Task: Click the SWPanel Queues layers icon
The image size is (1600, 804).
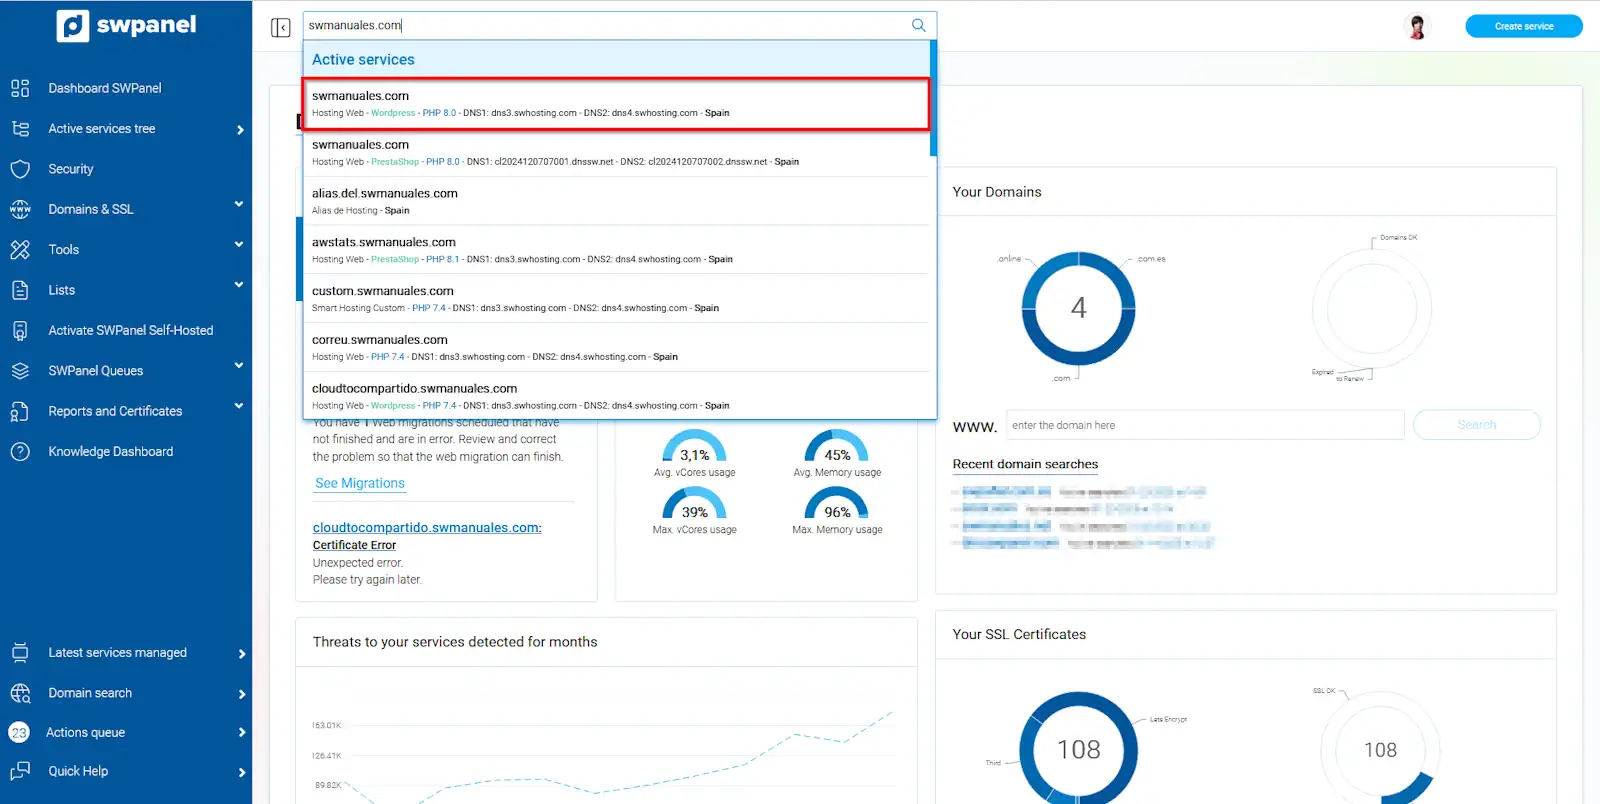Action: pyautogui.click(x=20, y=370)
